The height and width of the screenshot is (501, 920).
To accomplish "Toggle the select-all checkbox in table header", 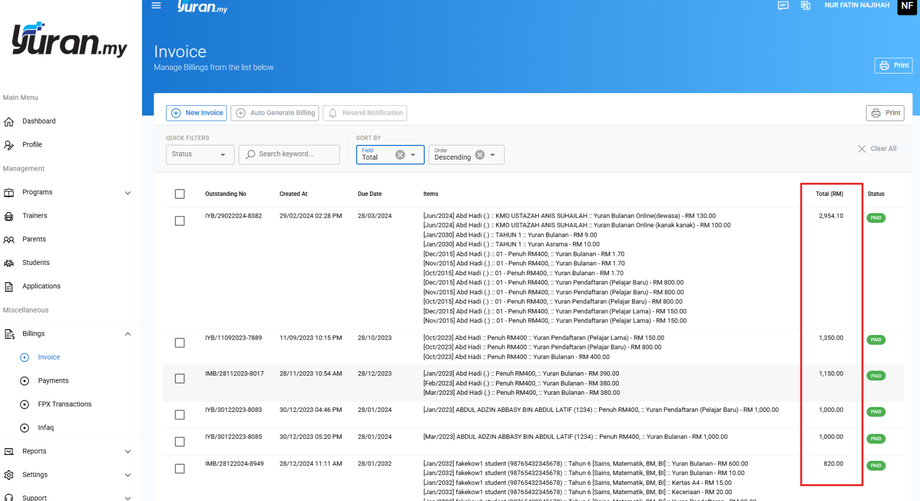I will click(x=180, y=194).
